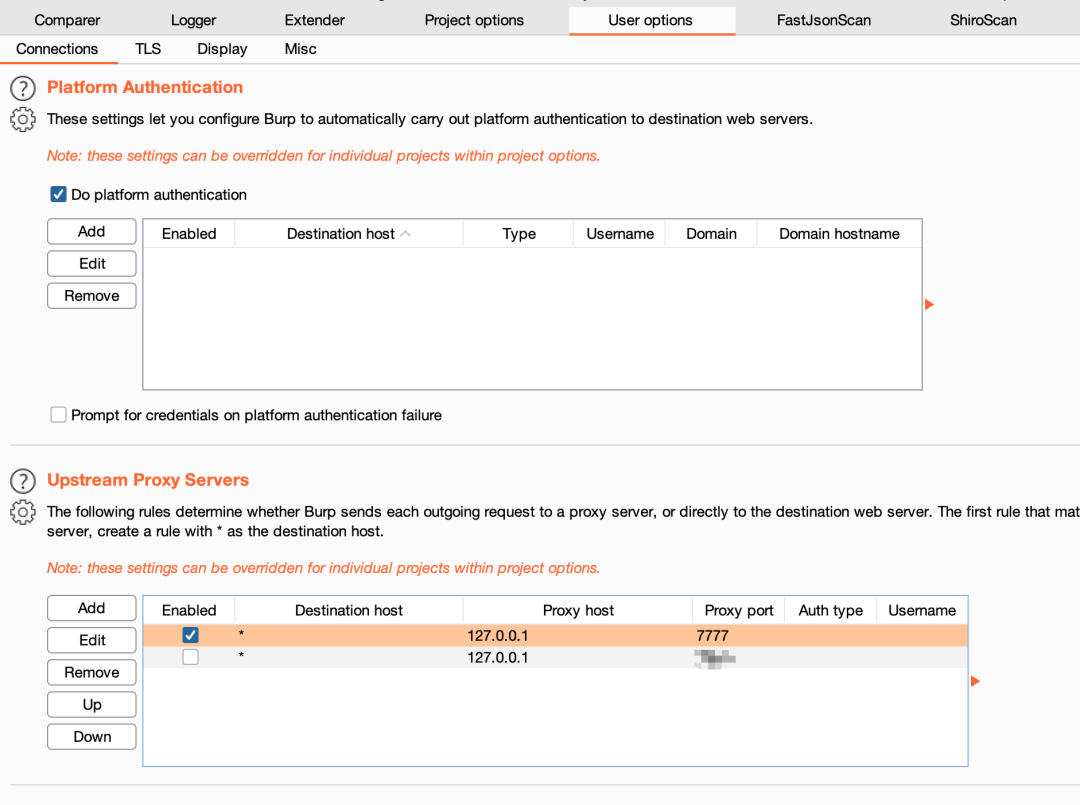This screenshot has width=1080, height=805.
Task: Click Upstream Proxy Servers gear icon
Action: pos(22,513)
